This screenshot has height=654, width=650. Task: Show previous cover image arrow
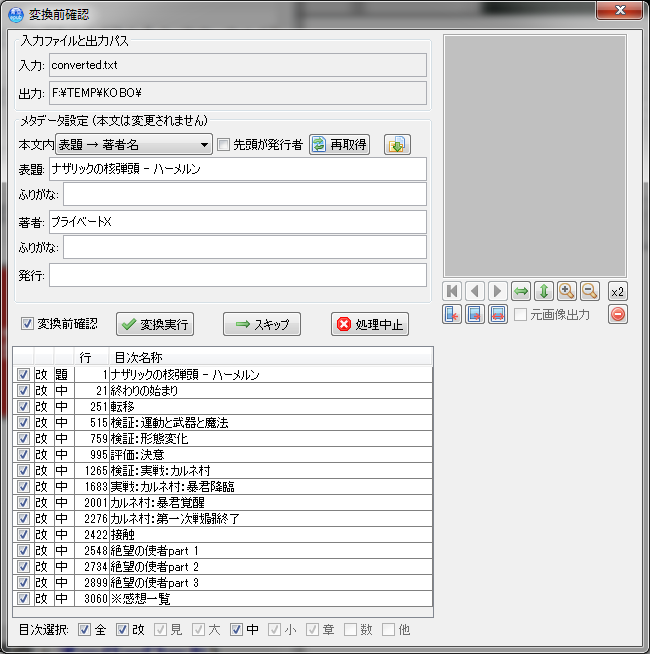pyautogui.click(x=475, y=291)
